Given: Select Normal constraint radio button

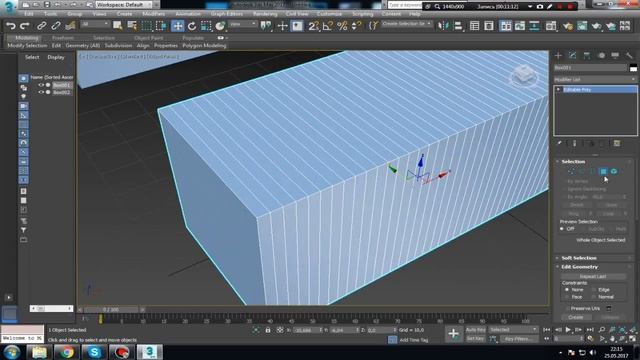Looking at the screenshot, I should point(594,297).
